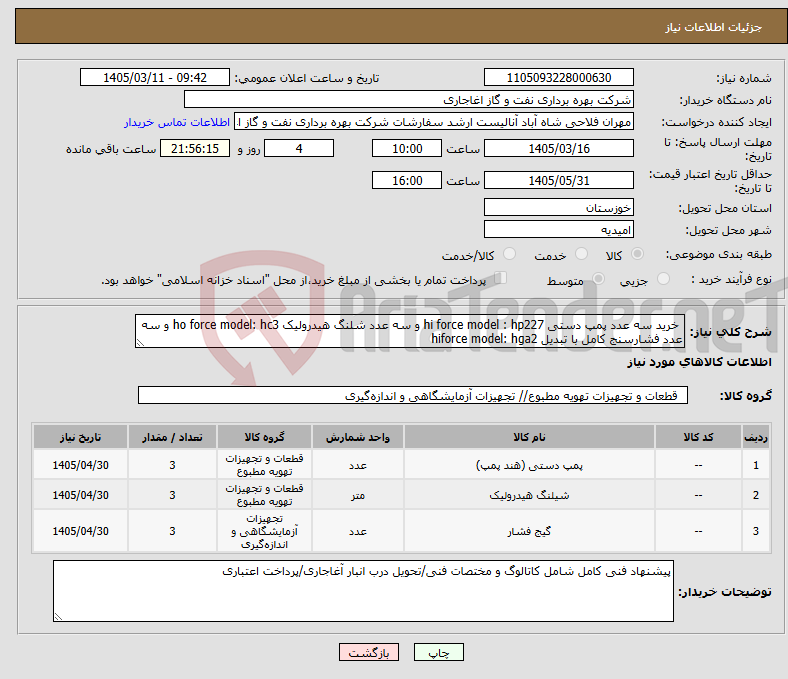Image resolution: width=788 pixels, height=679 pixels.
Task: Click the تاریخ نیاز column header
Action: click(80, 437)
